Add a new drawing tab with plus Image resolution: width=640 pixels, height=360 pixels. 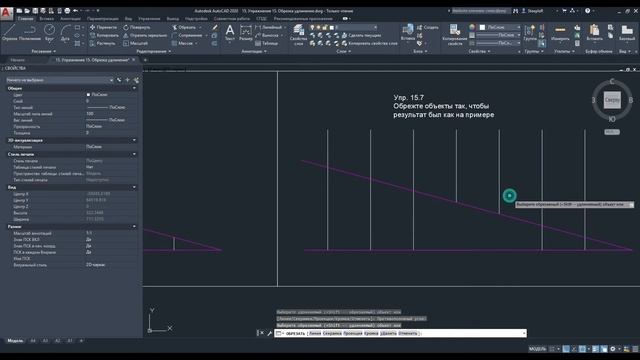coord(145,60)
